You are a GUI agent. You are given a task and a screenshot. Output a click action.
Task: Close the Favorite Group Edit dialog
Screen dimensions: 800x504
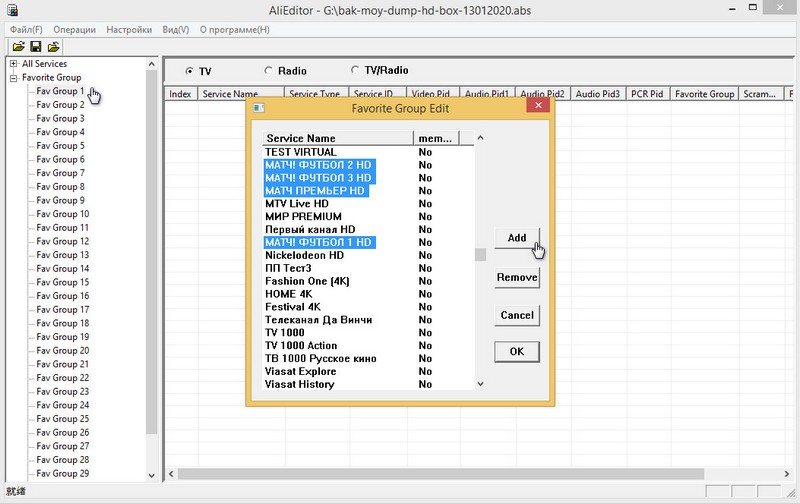(538, 106)
